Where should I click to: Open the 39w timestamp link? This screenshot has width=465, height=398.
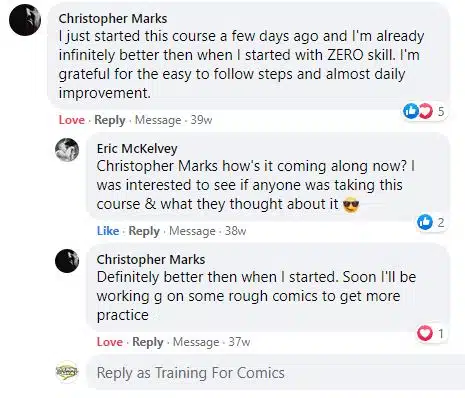pos(201,120)
